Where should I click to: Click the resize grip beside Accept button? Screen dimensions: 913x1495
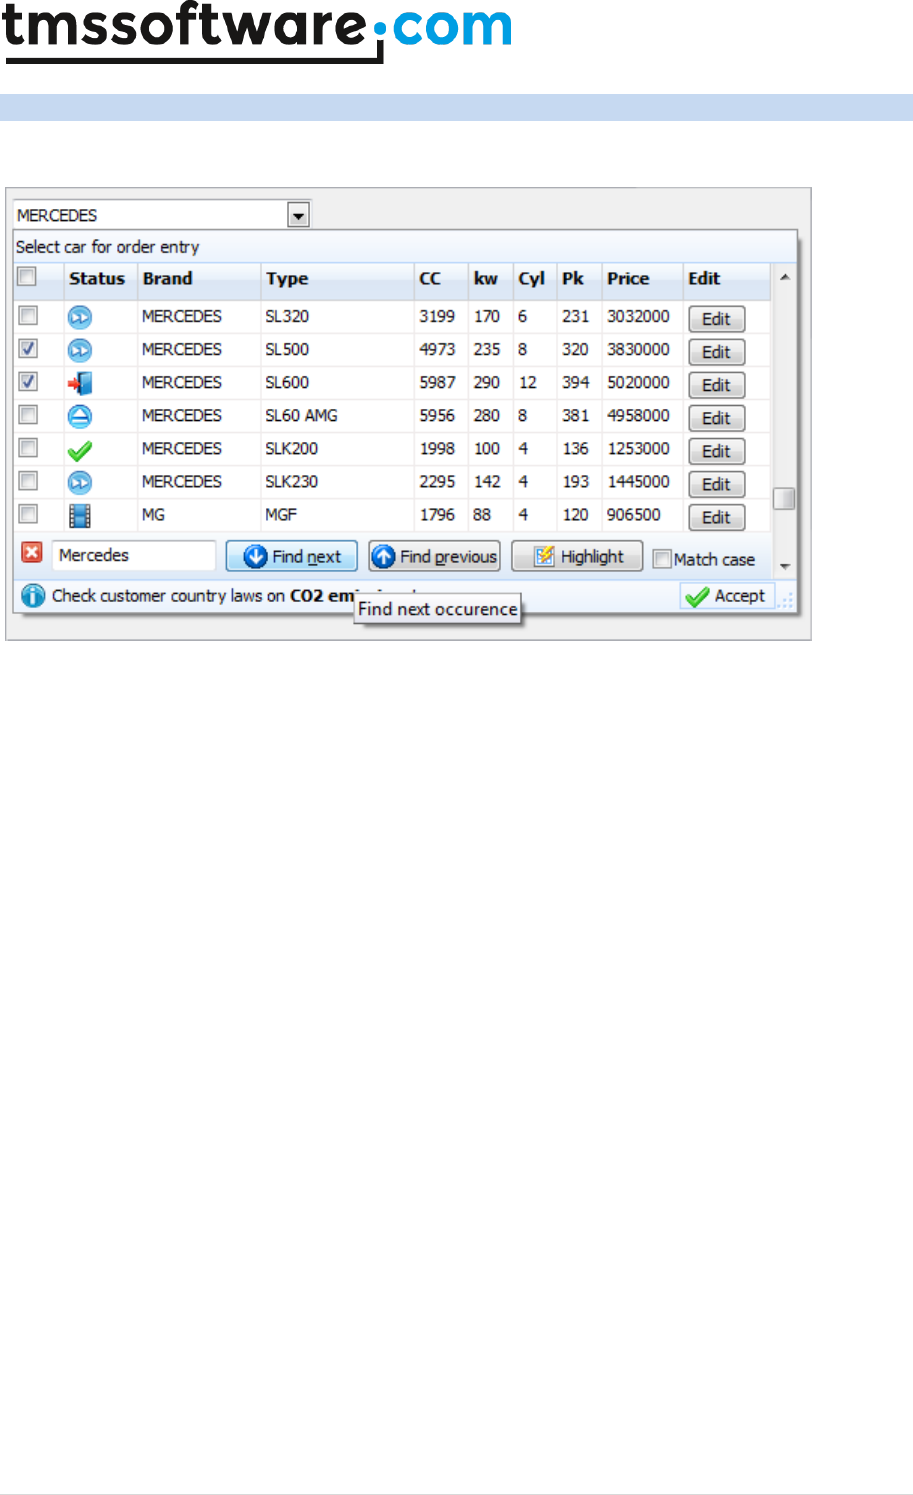click(787, 600)
